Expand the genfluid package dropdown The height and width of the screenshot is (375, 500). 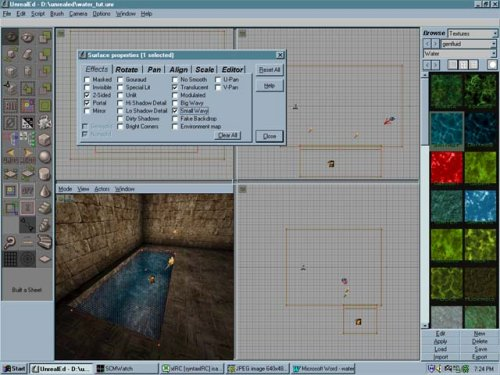click(x=469, y=44)
